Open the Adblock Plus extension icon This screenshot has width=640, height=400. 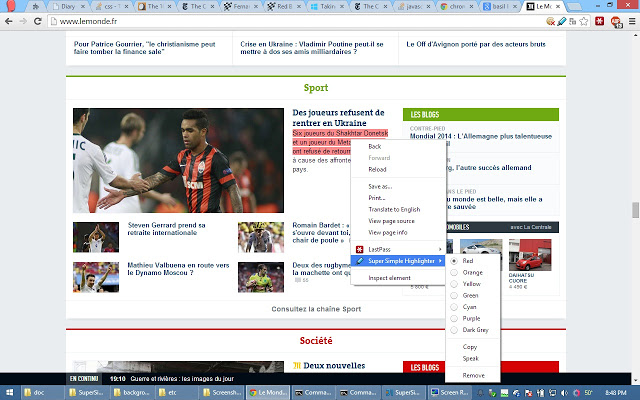(x=616, y=22)
